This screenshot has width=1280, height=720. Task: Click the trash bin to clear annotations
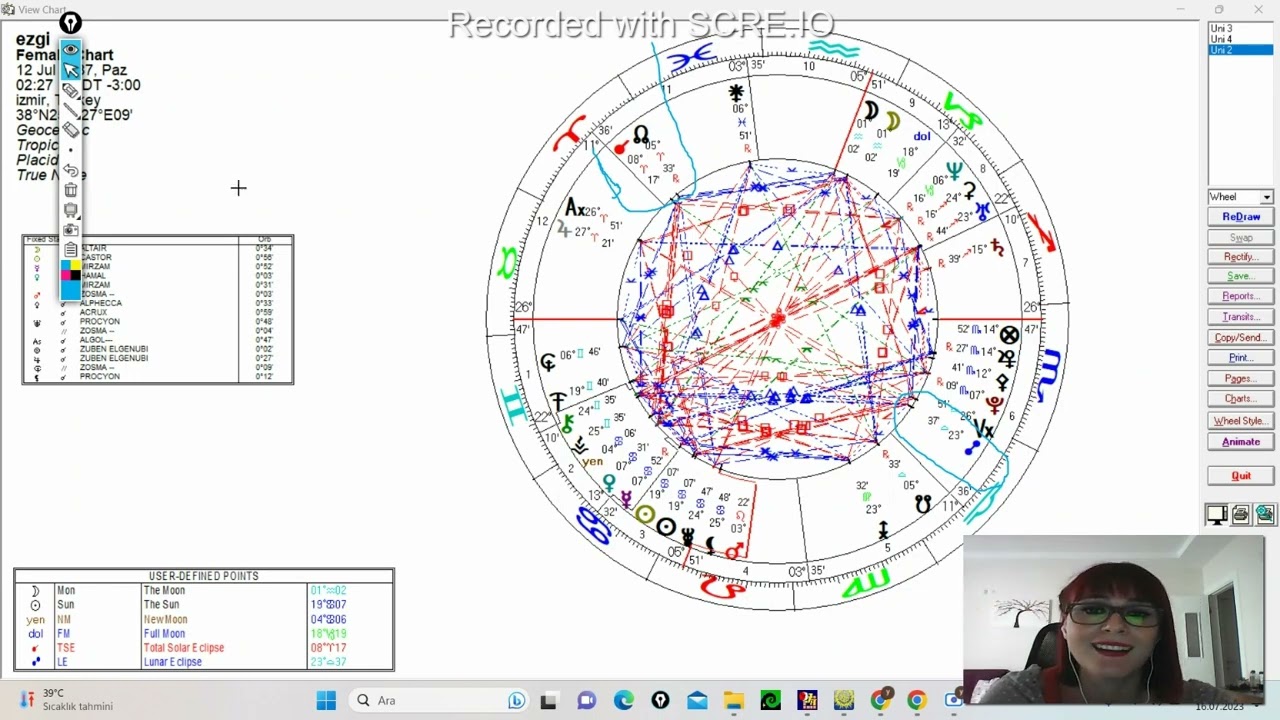pyautogui.click(x=70, y=190)
